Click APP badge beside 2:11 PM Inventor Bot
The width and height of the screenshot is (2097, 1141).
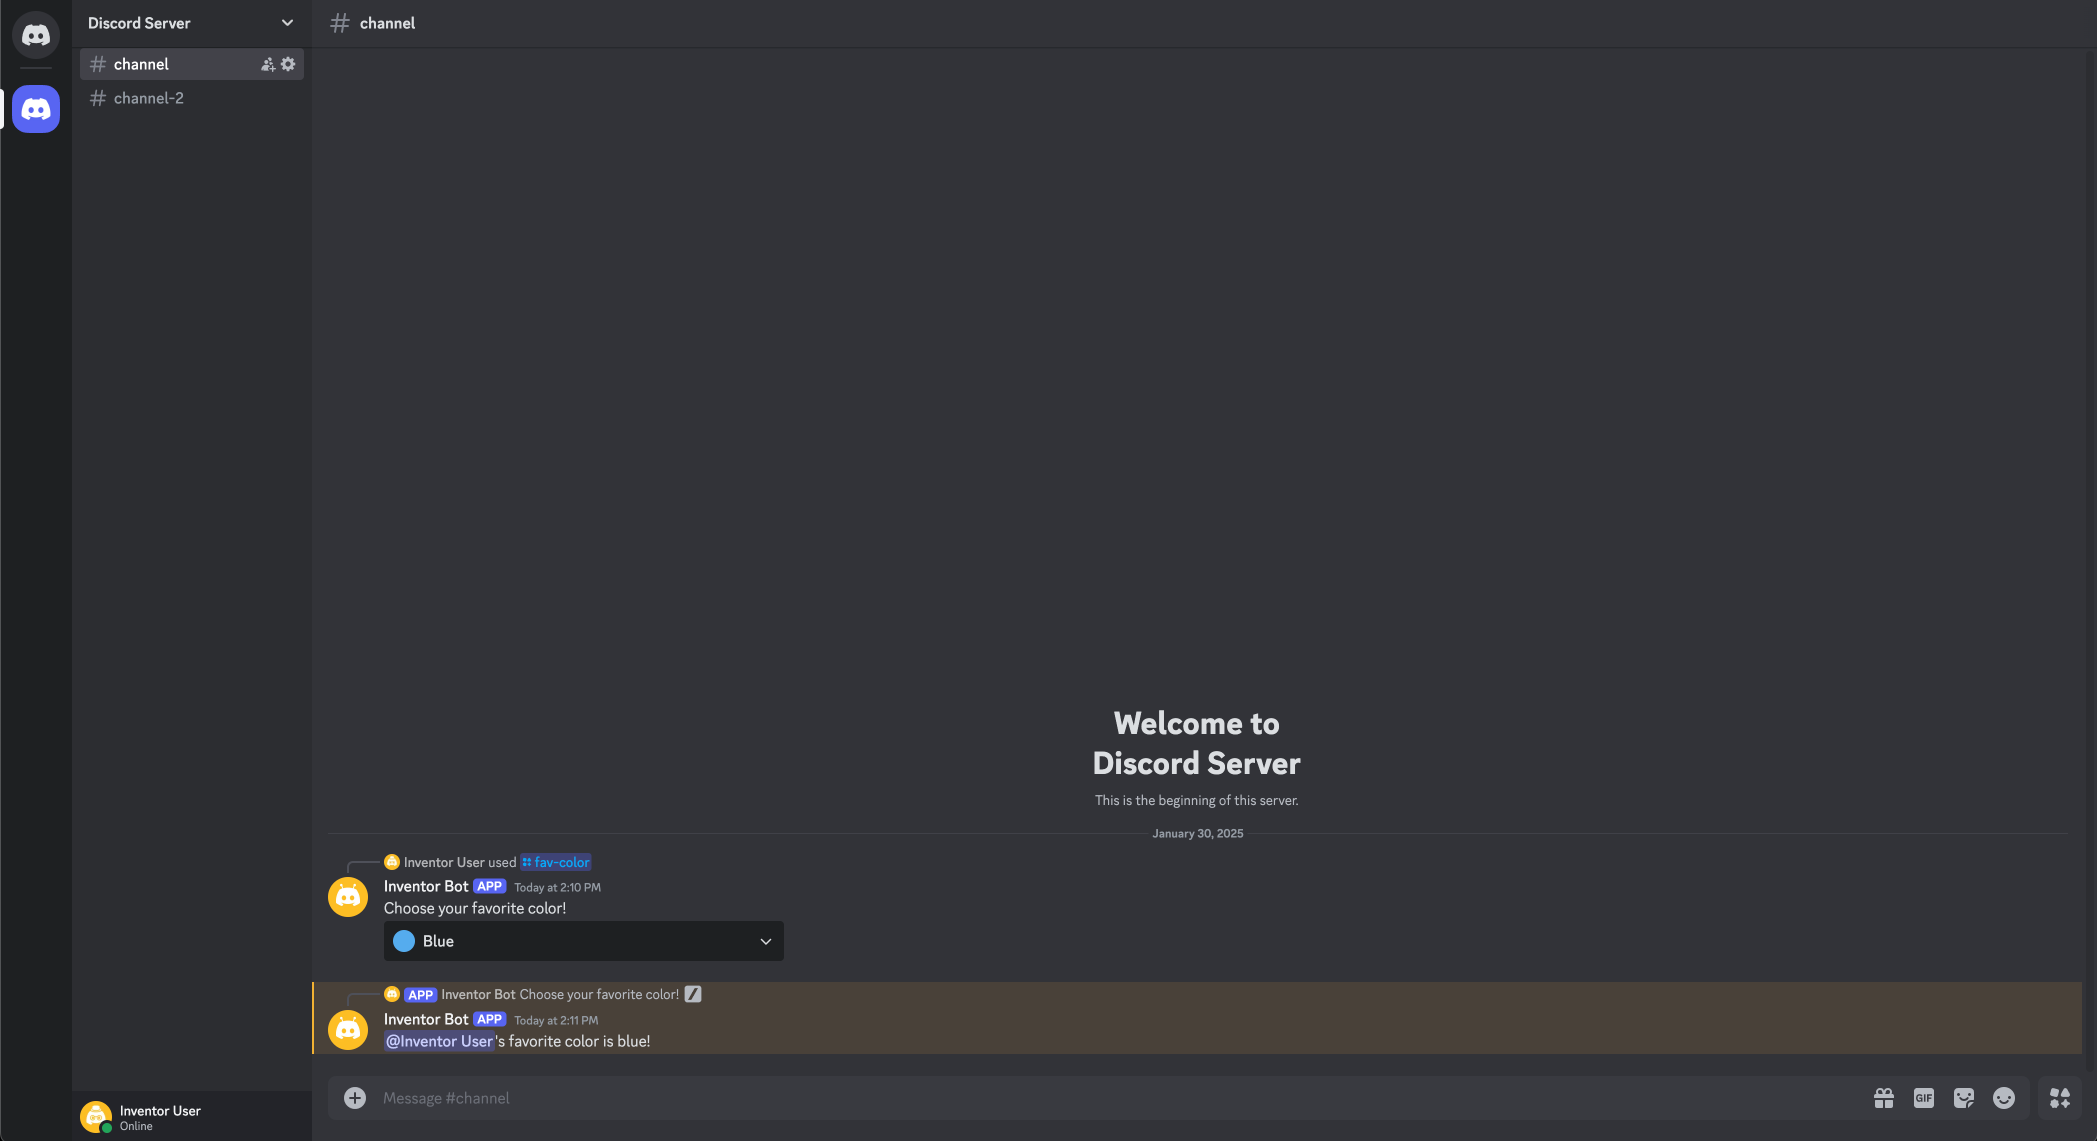click(x=490, y=1019)
